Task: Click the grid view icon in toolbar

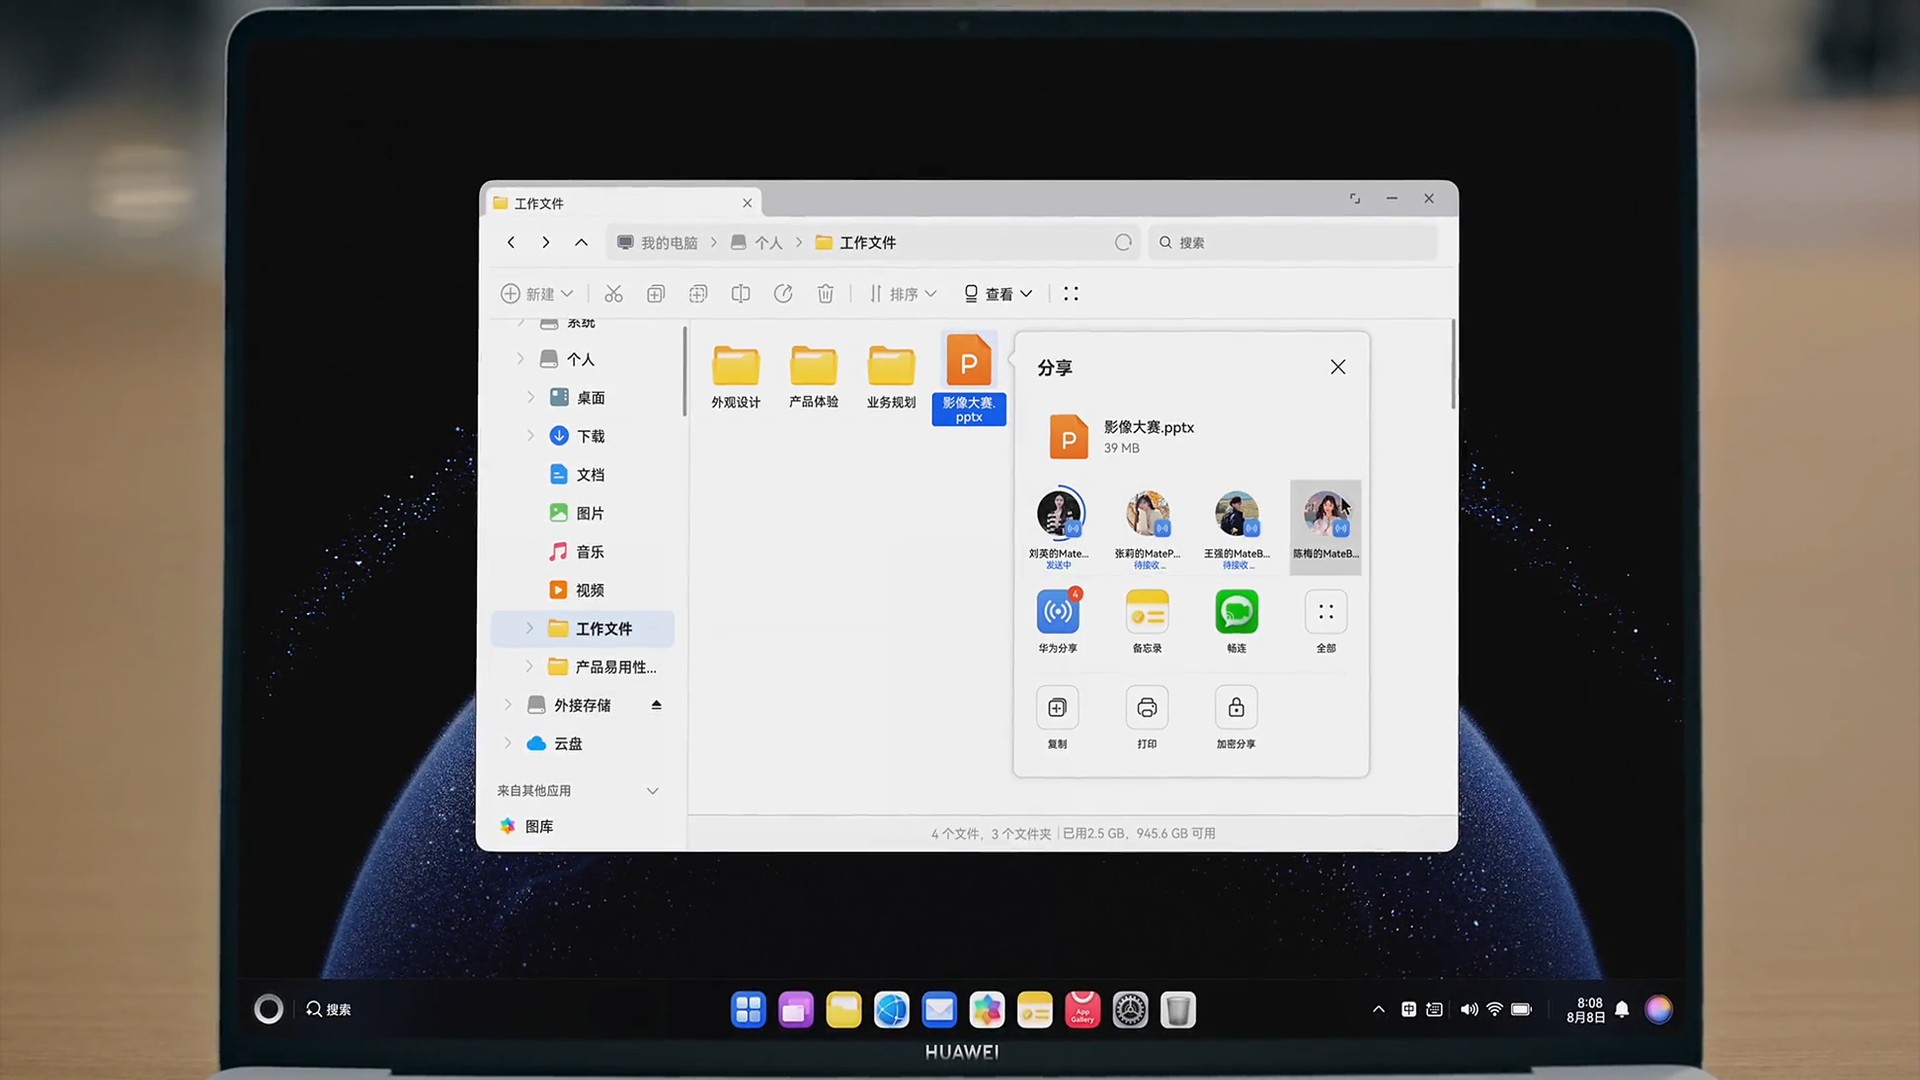Action: tap(1070, 293)
